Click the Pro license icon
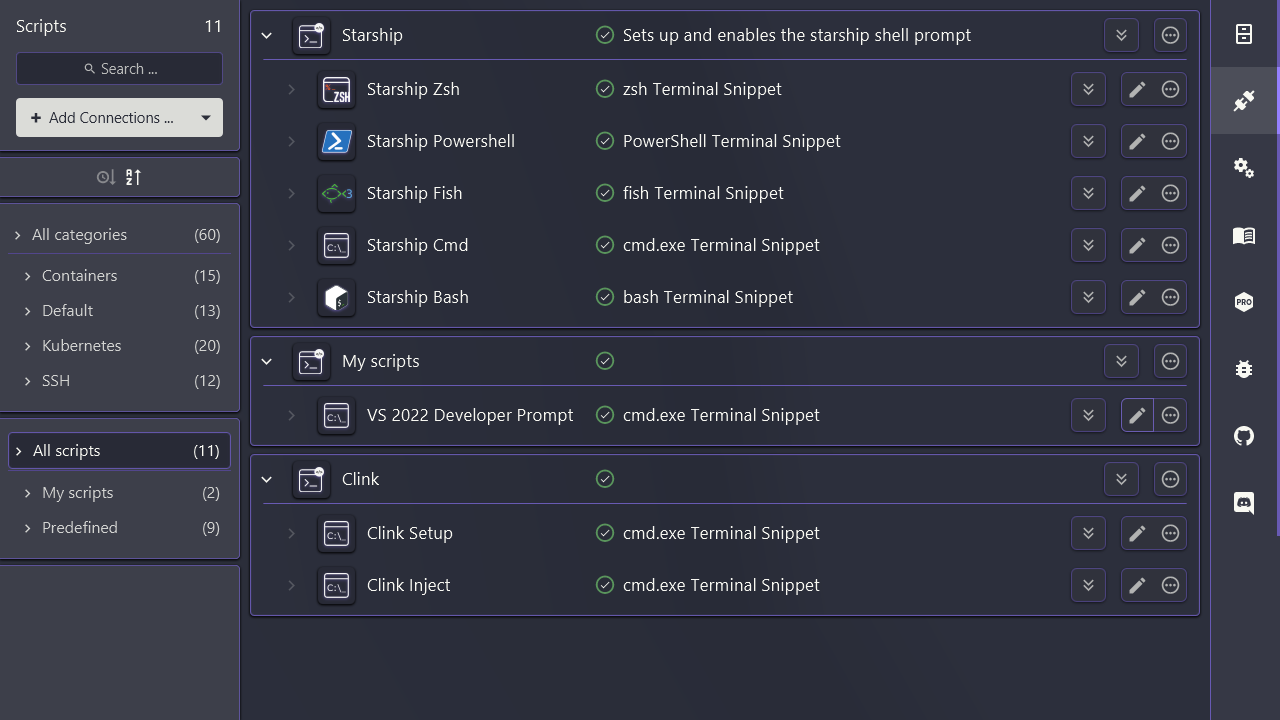1280x720 pixels. 1244,302
